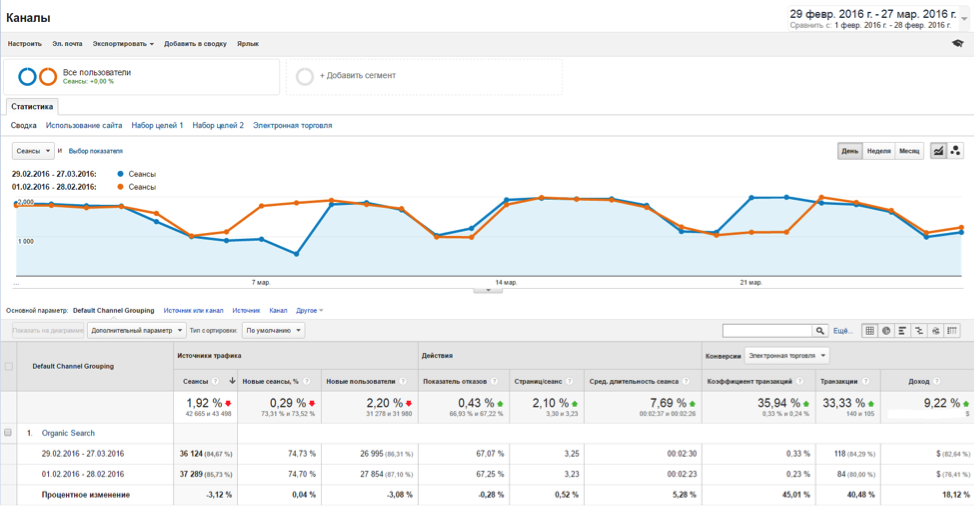This screenshot has width=975, height=506.
Task: Click the Настроить toolbar button
Action: point(25,44)
